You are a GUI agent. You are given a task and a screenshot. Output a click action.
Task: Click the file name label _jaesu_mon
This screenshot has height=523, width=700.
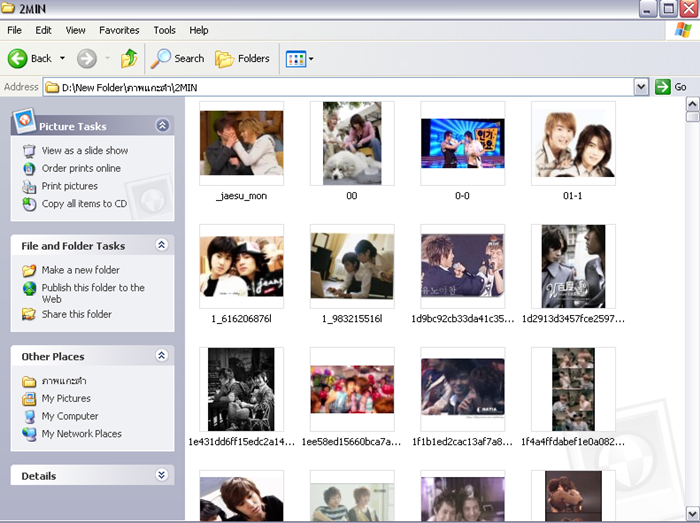coord(242,196)
